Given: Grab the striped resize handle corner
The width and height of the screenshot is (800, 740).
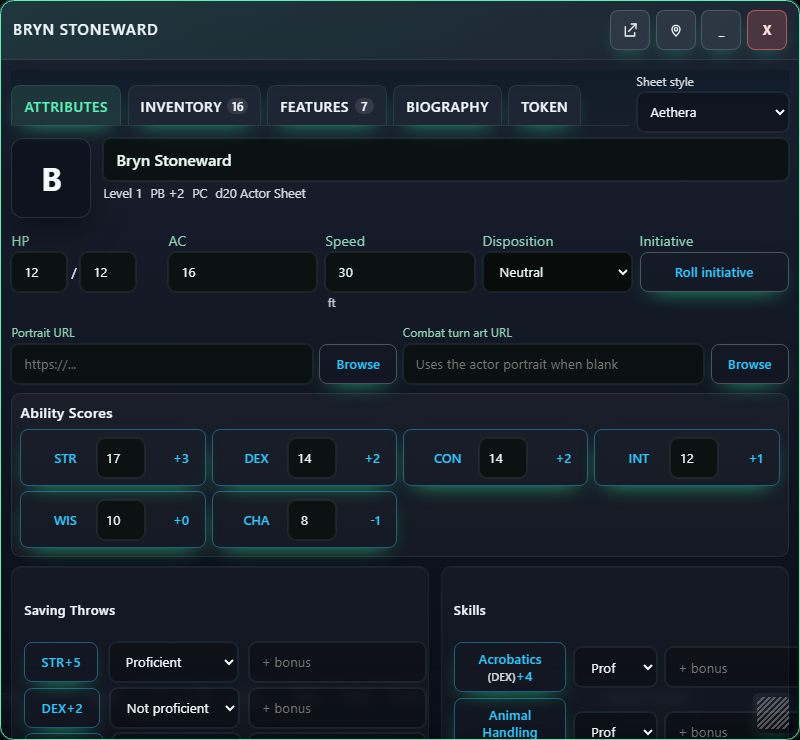Looking at the screenshot, I should (772, 712).
